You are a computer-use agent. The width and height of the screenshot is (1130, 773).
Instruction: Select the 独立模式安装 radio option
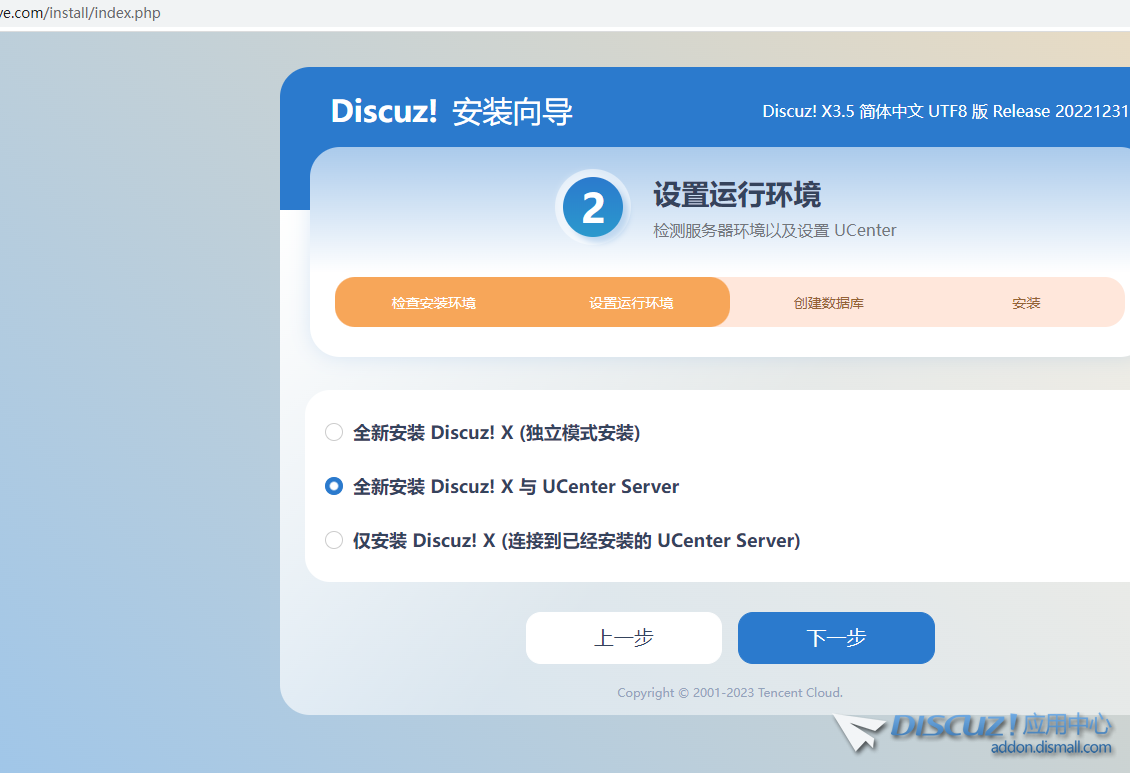pos(334,432)
